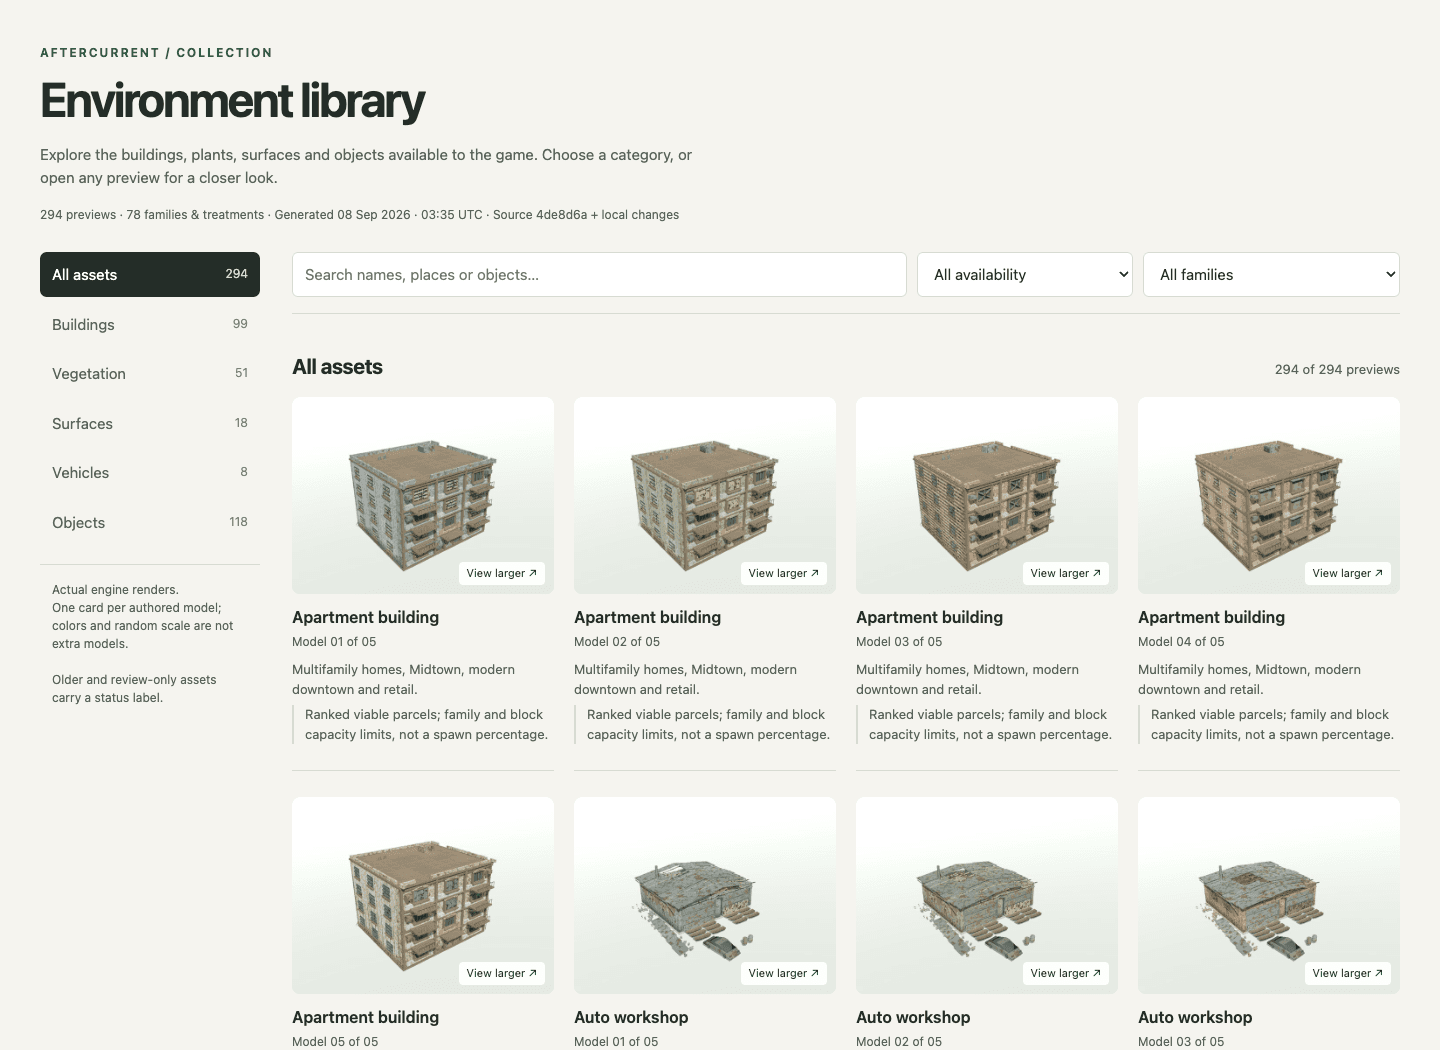
Task: Open Auto workshop Model 01 thumbnail image
Action: pyautogui.click(x=705, y=895)
